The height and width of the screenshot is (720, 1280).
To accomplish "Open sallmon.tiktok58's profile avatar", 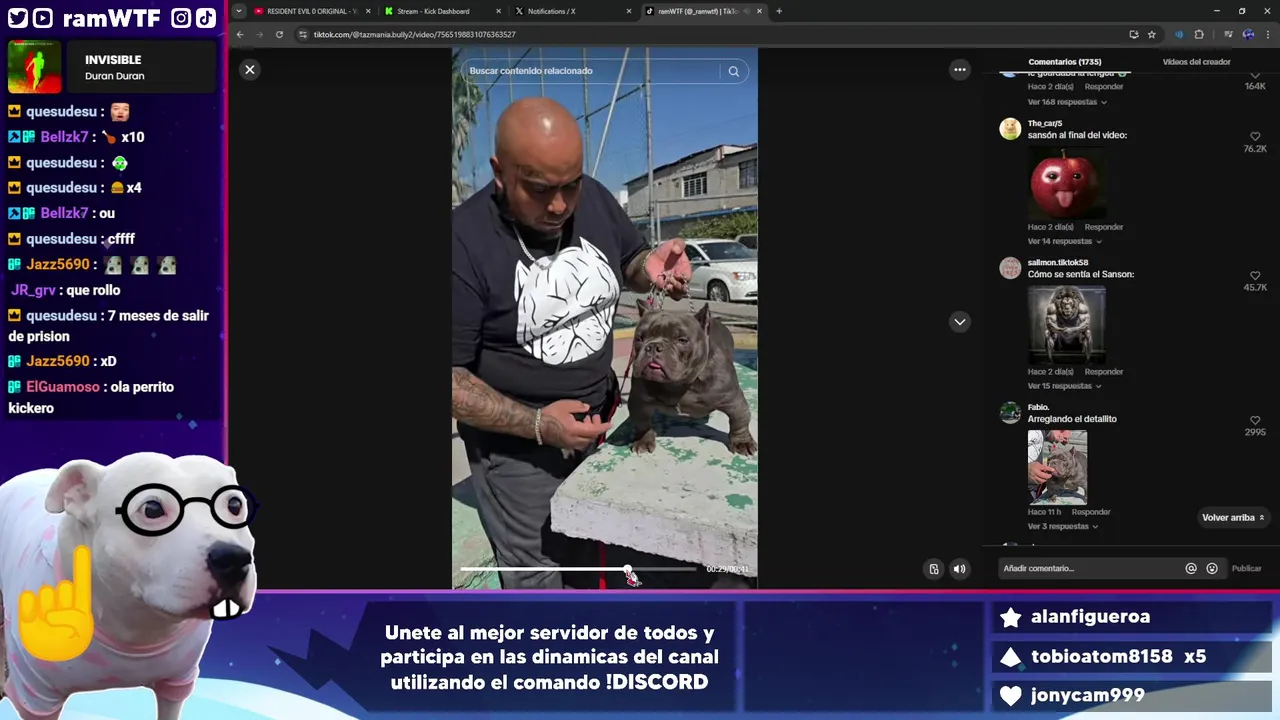I will [x=1010, y=268].
